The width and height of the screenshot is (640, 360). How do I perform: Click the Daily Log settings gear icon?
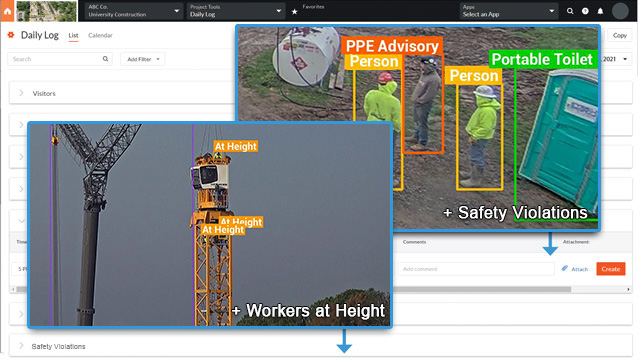coord(11,35)
